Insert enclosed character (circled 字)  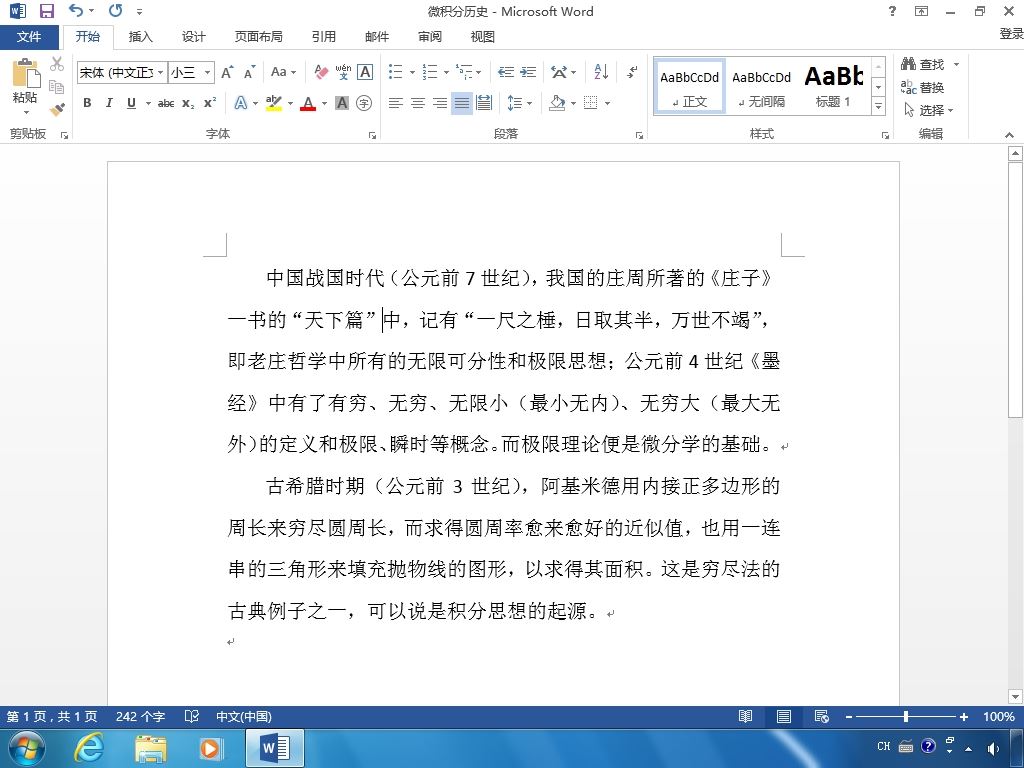[x=364, y=103]
